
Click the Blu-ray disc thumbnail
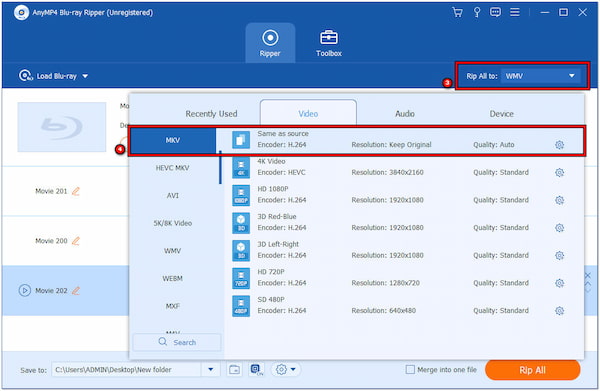(62, 127)
